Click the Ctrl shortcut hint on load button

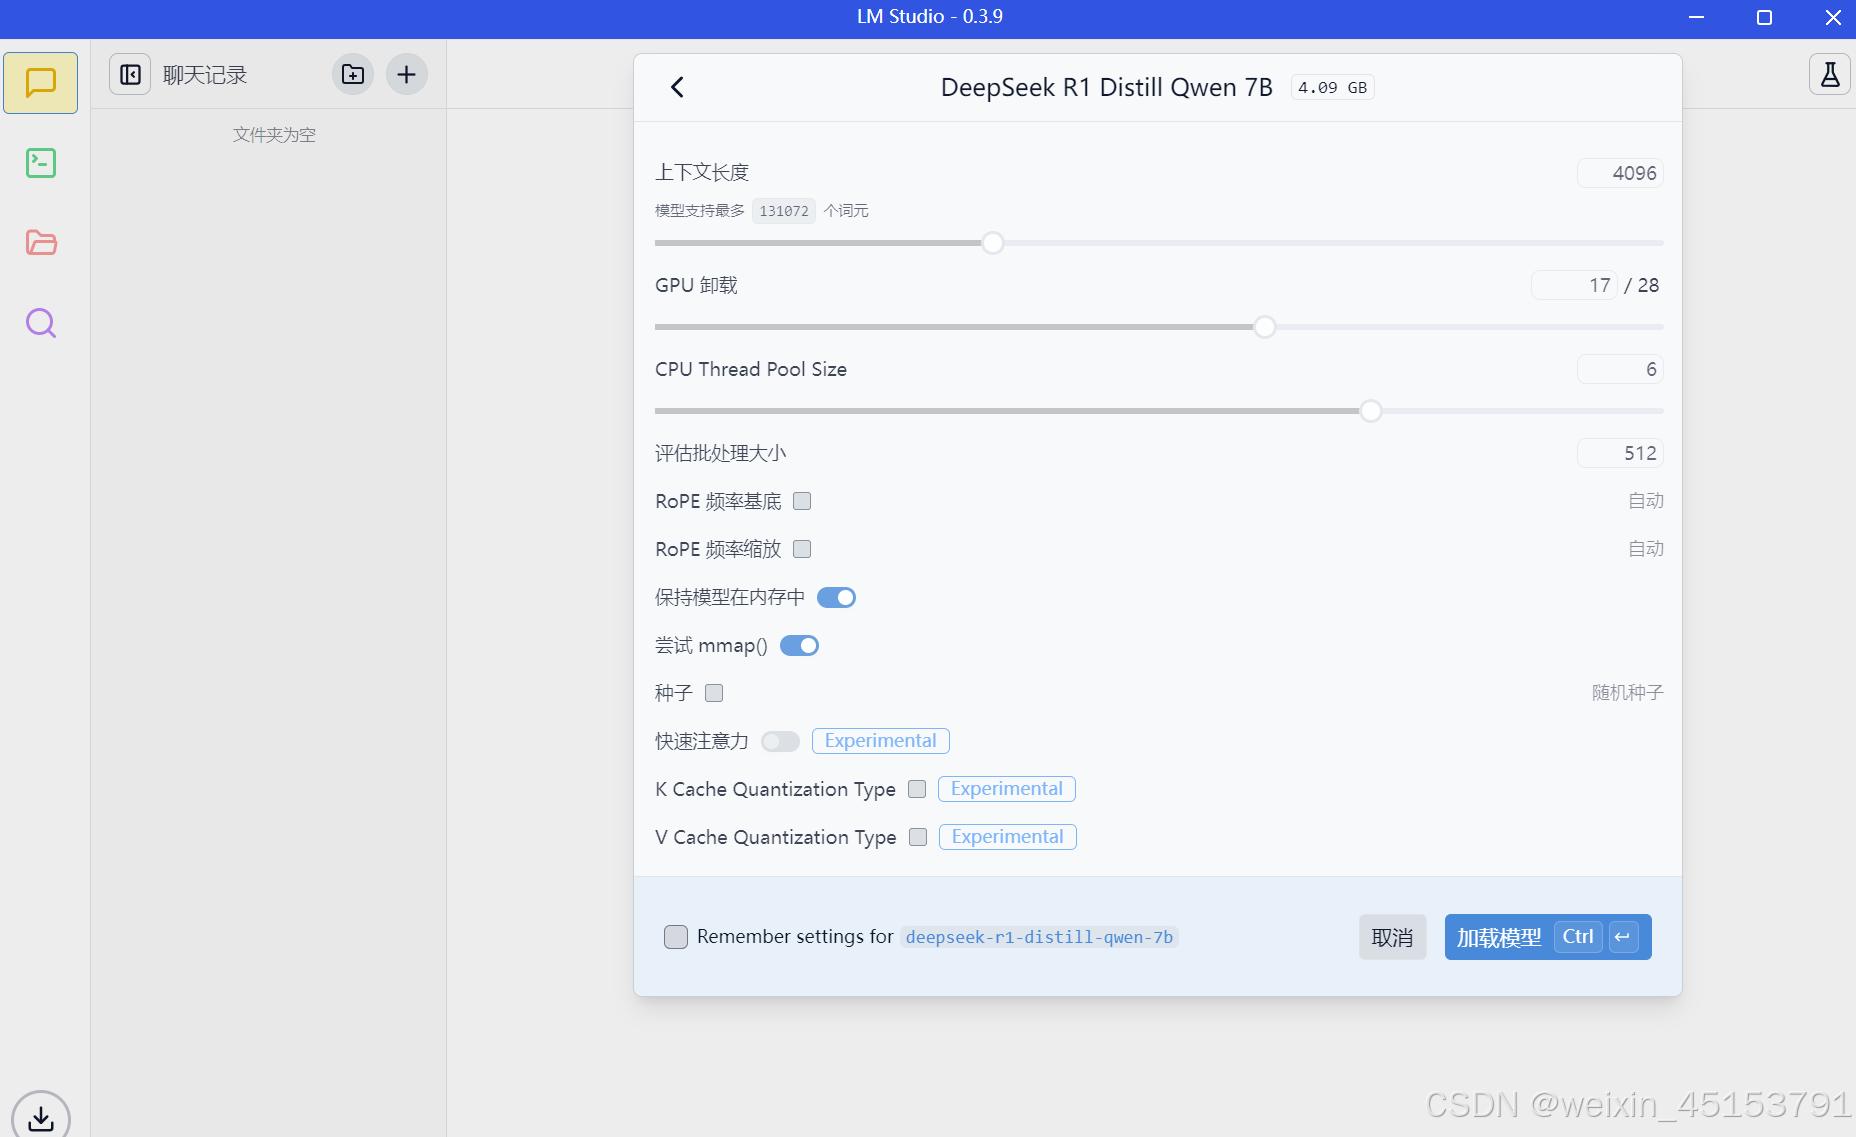(1578, 937)
